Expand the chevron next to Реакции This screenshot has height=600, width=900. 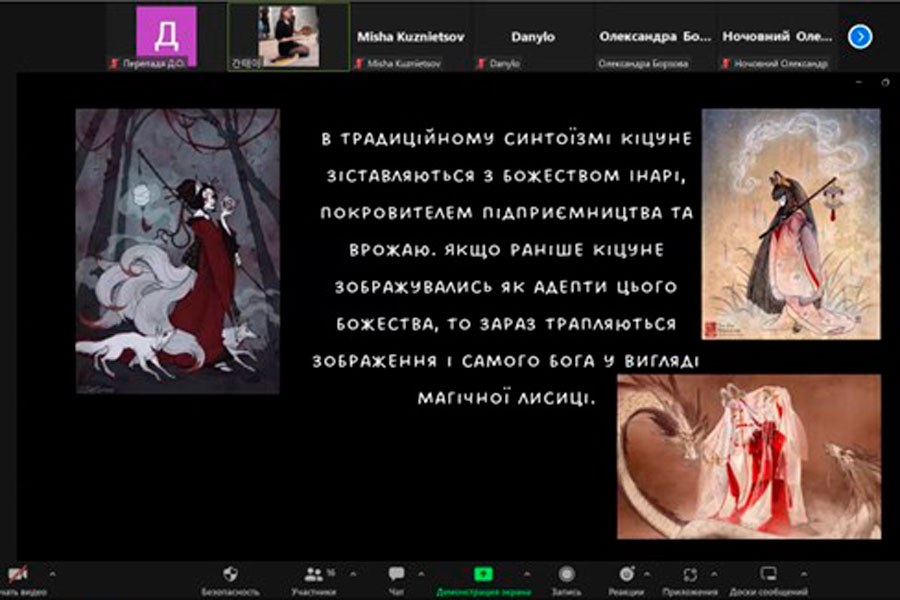pos(647,574)
